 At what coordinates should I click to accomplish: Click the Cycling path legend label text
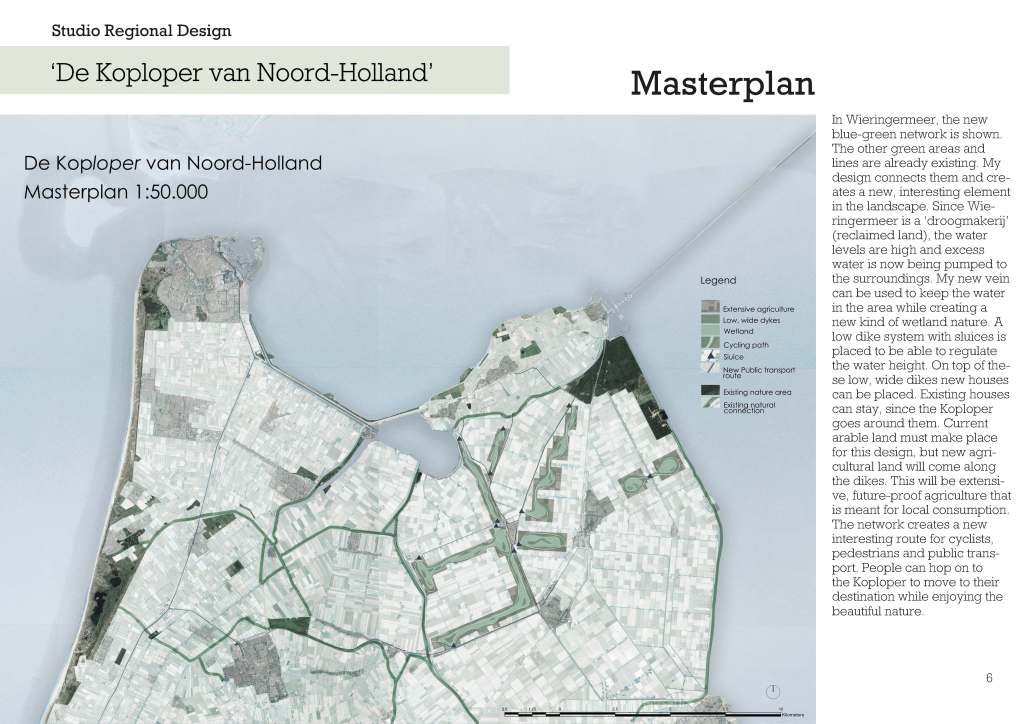[745, 345]
